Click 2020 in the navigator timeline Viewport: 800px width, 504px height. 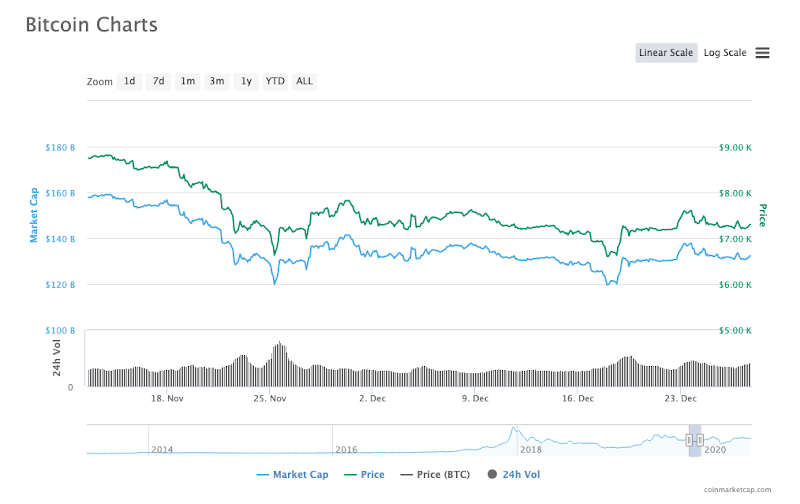[715, 449]
